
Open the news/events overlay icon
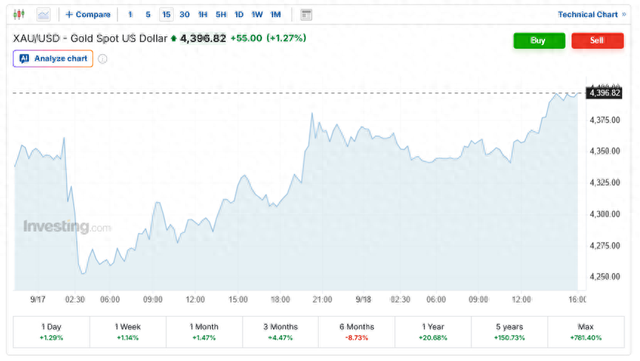click(306, 15)
